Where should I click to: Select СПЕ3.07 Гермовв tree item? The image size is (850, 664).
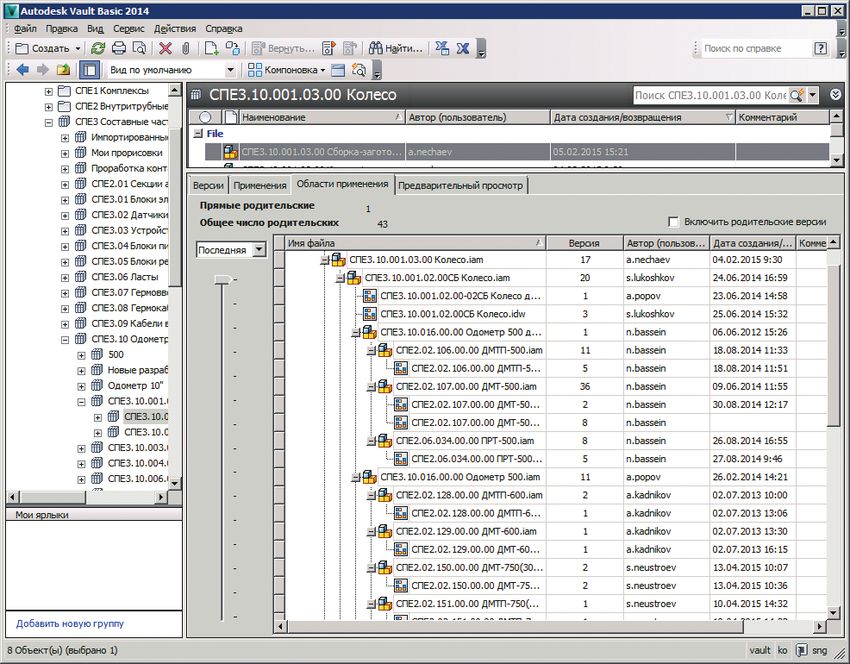coord(130,293)
